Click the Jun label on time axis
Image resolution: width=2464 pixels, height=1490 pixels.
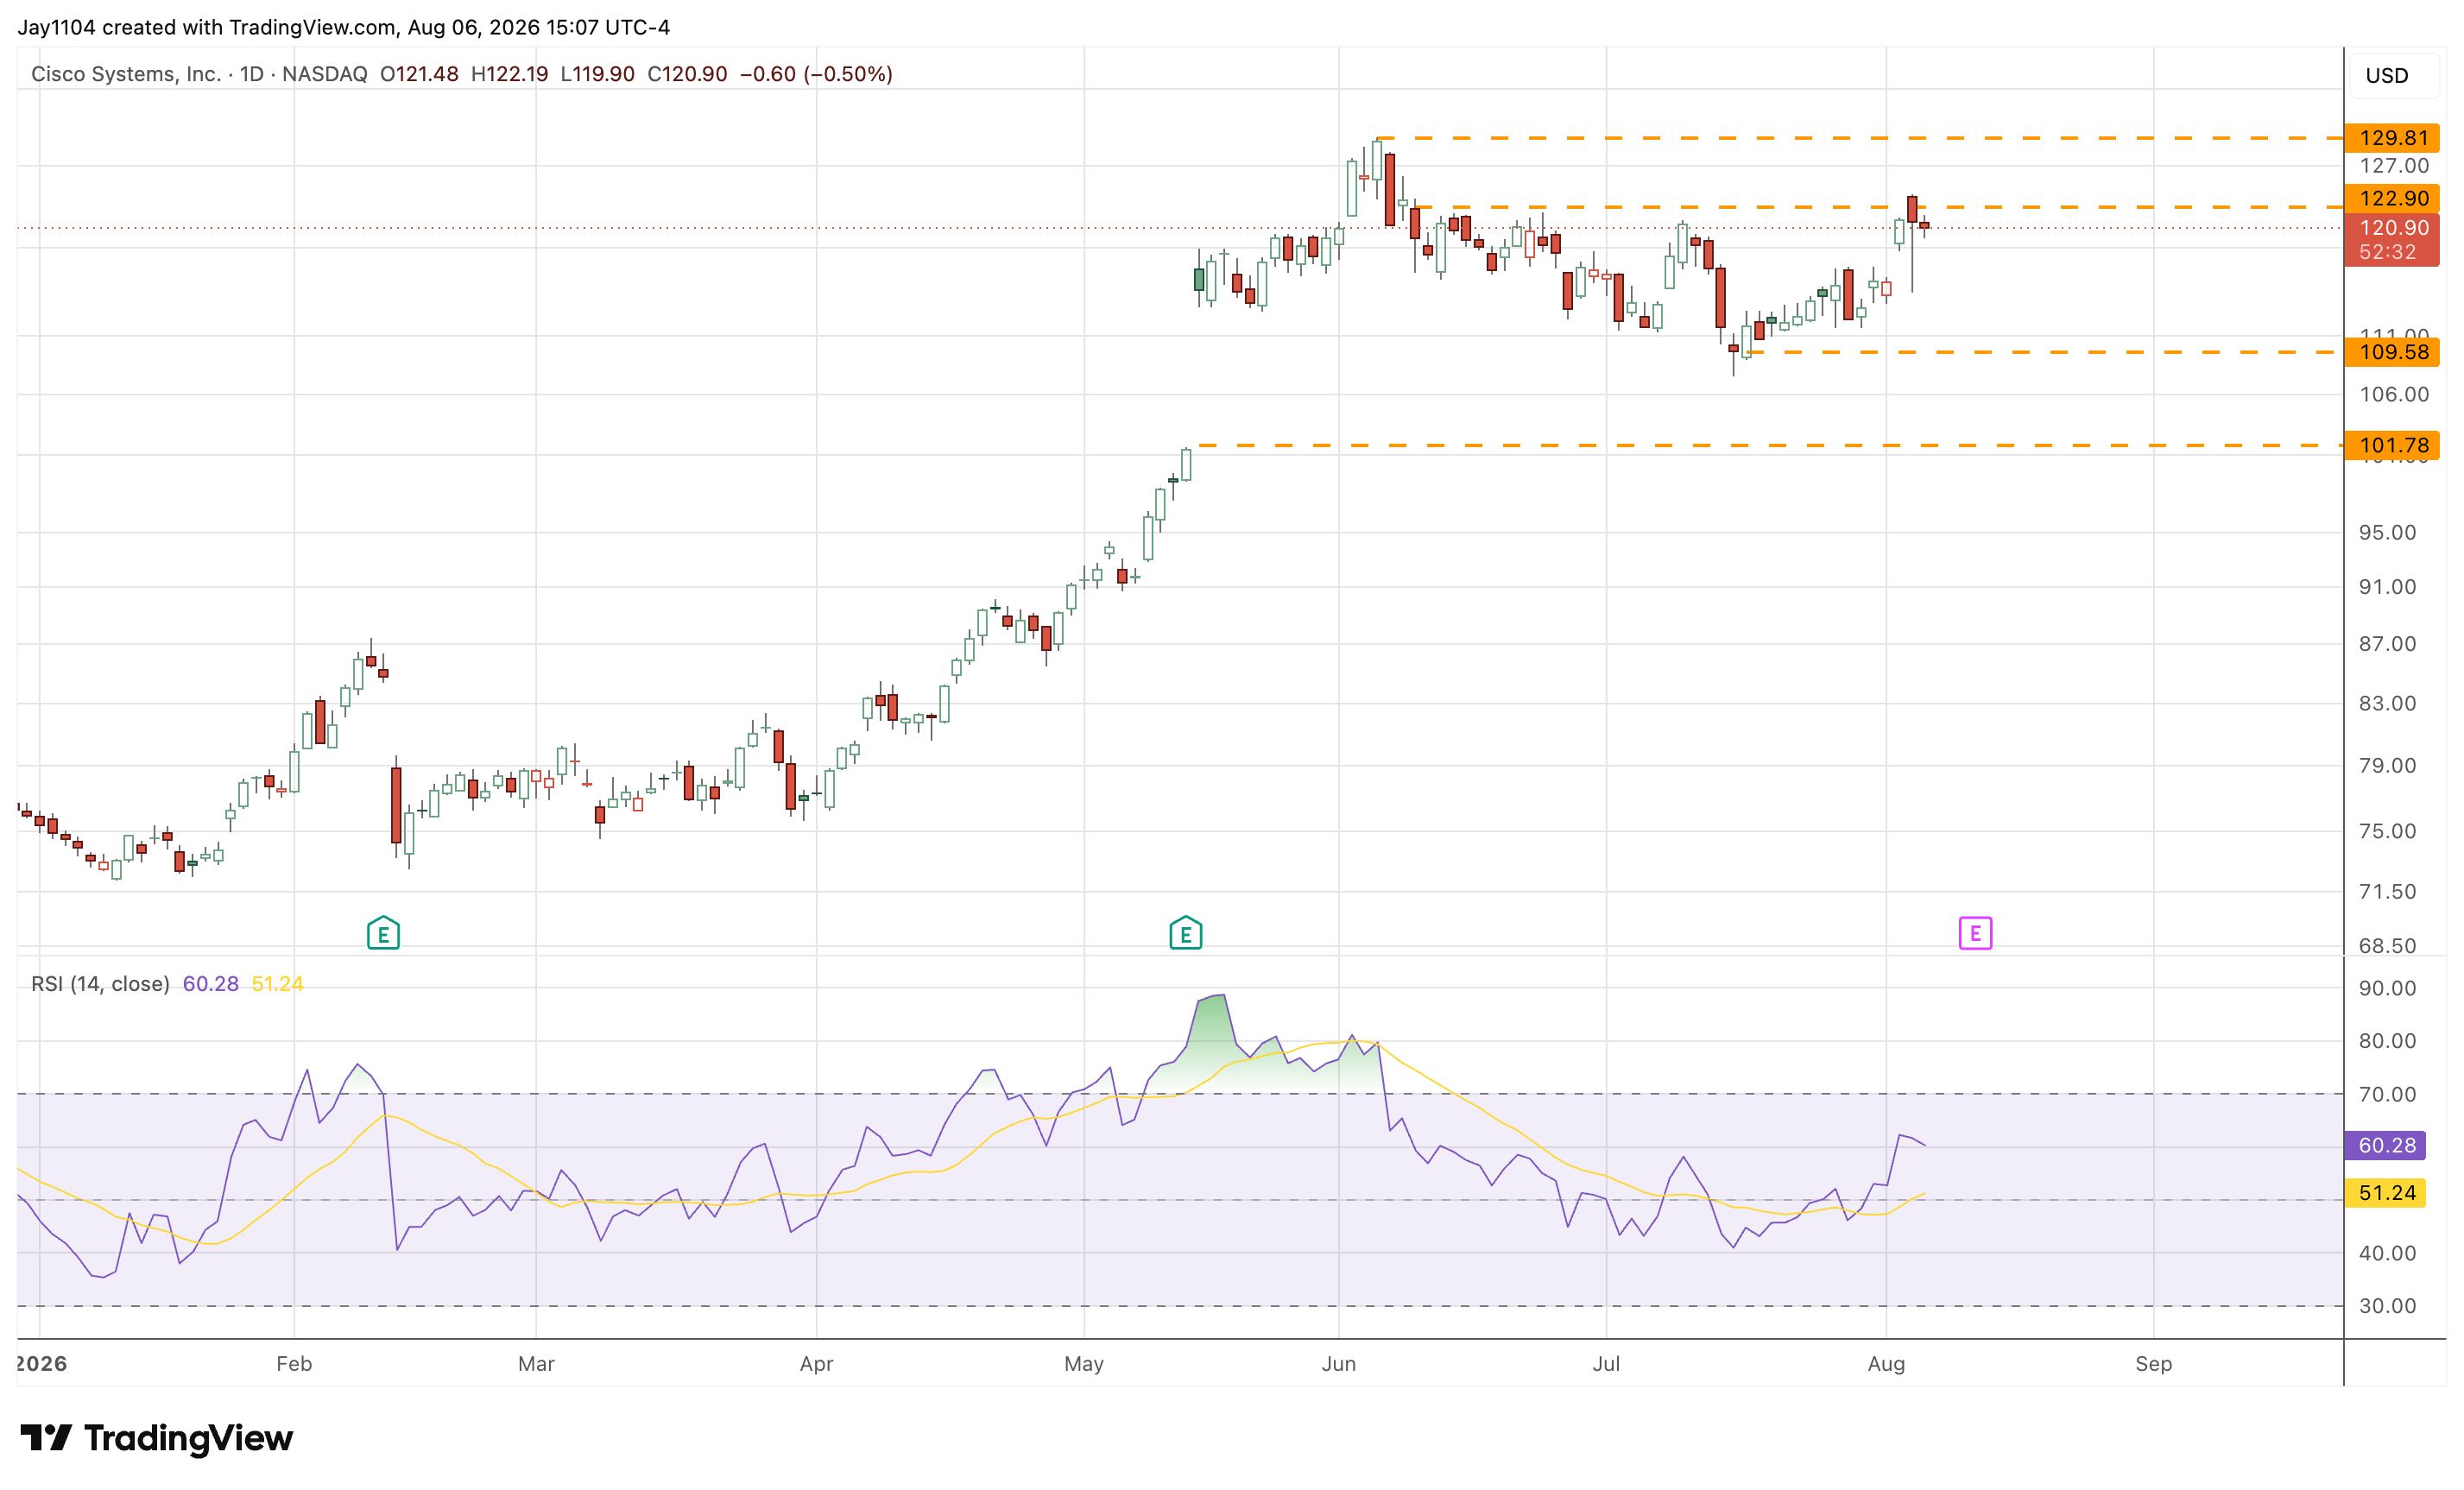pos(1338,1364)
